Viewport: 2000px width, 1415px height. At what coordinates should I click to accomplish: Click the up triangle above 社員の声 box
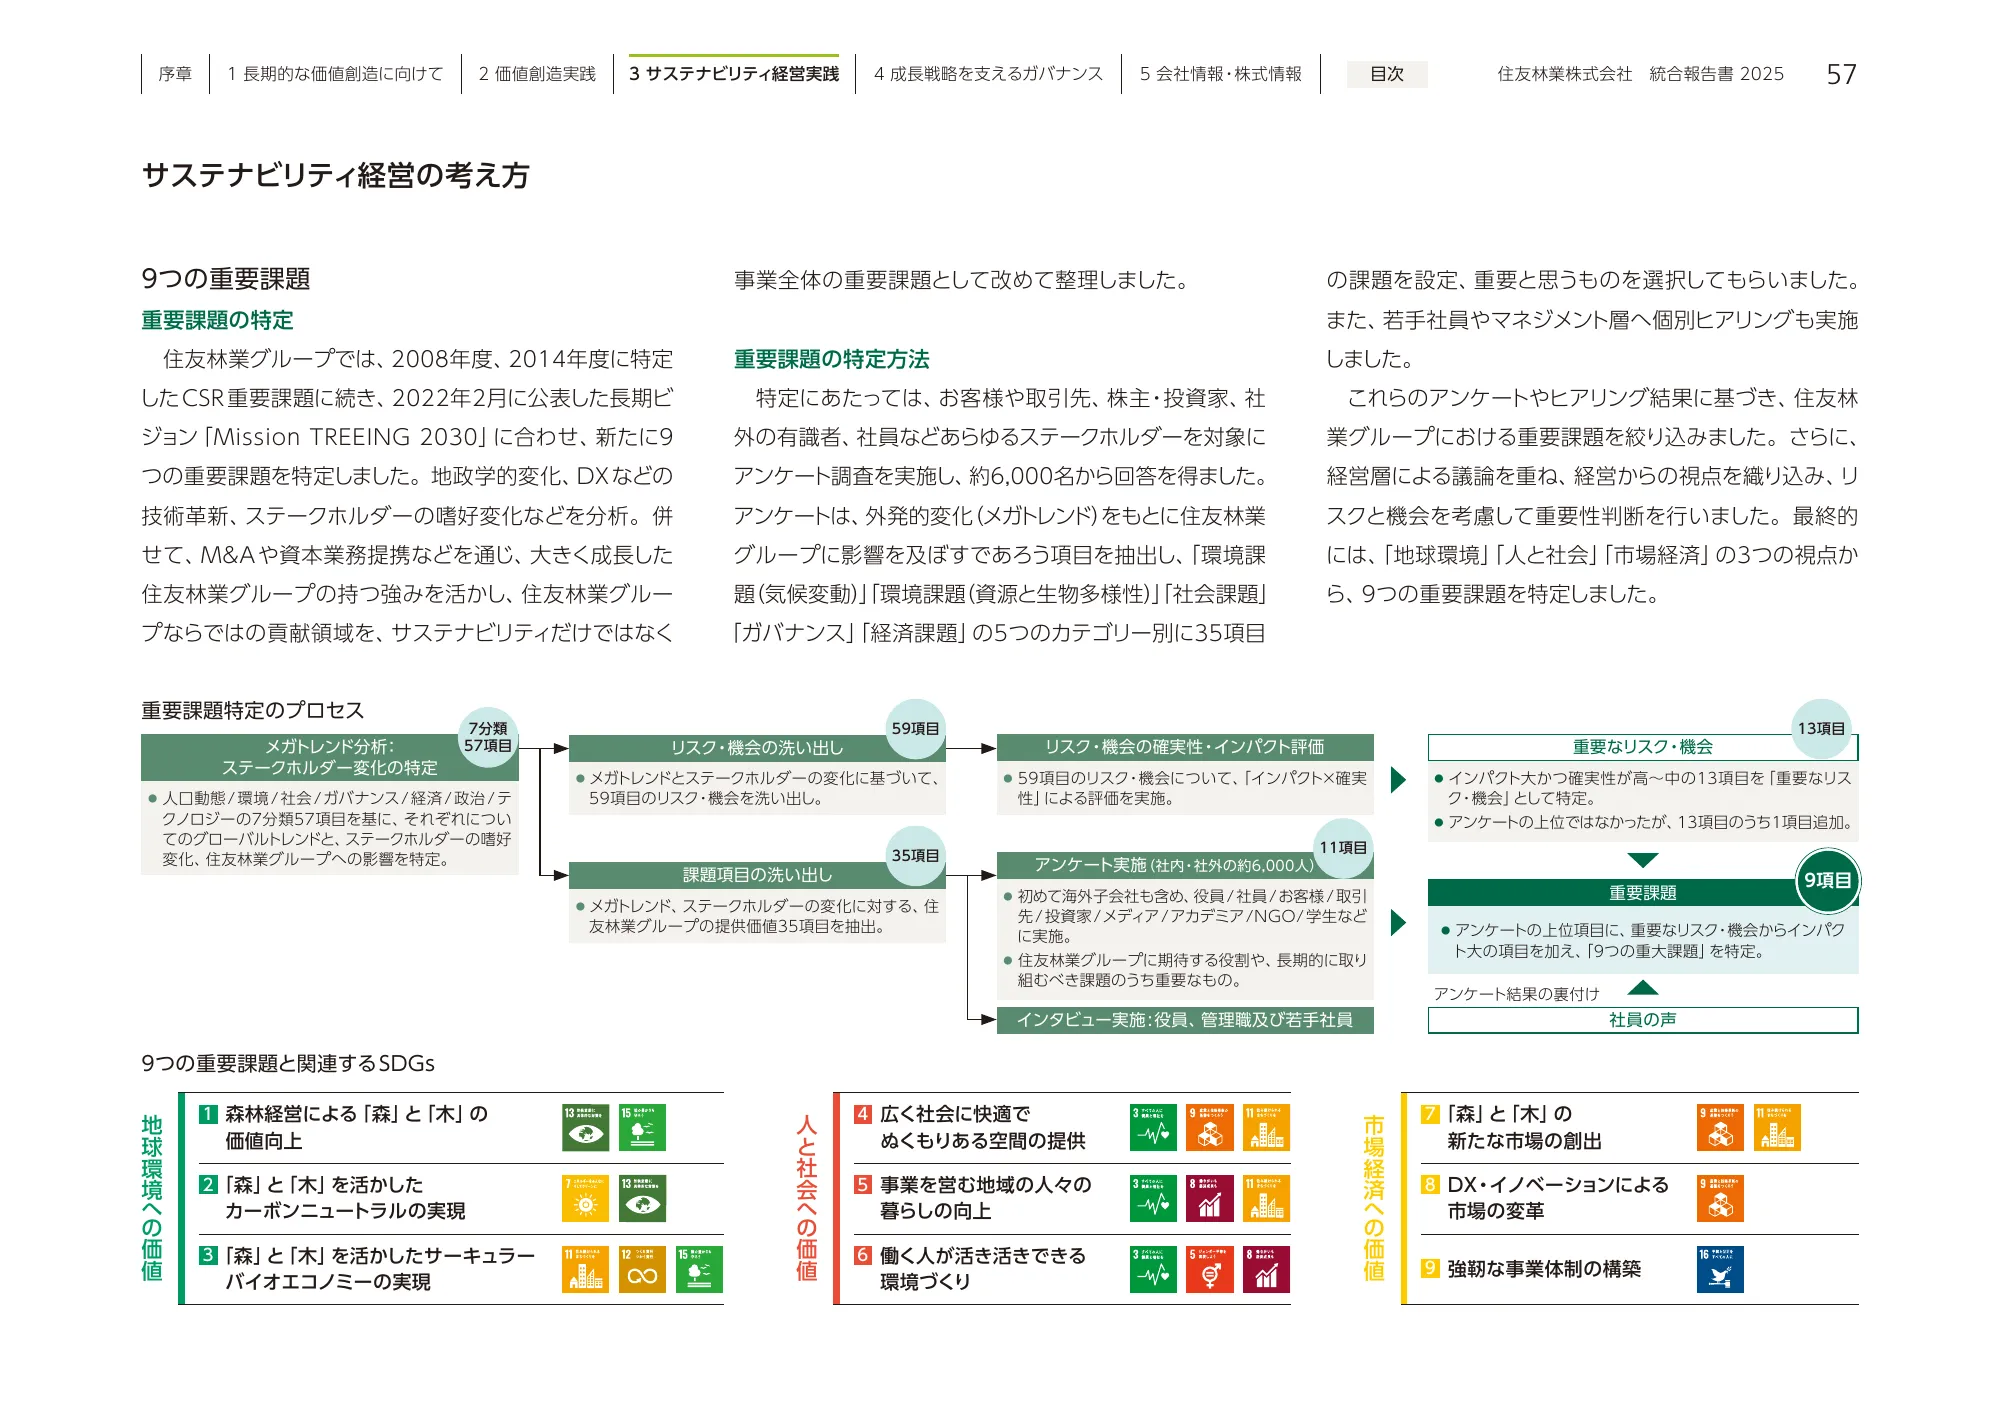pos(1642,989)
